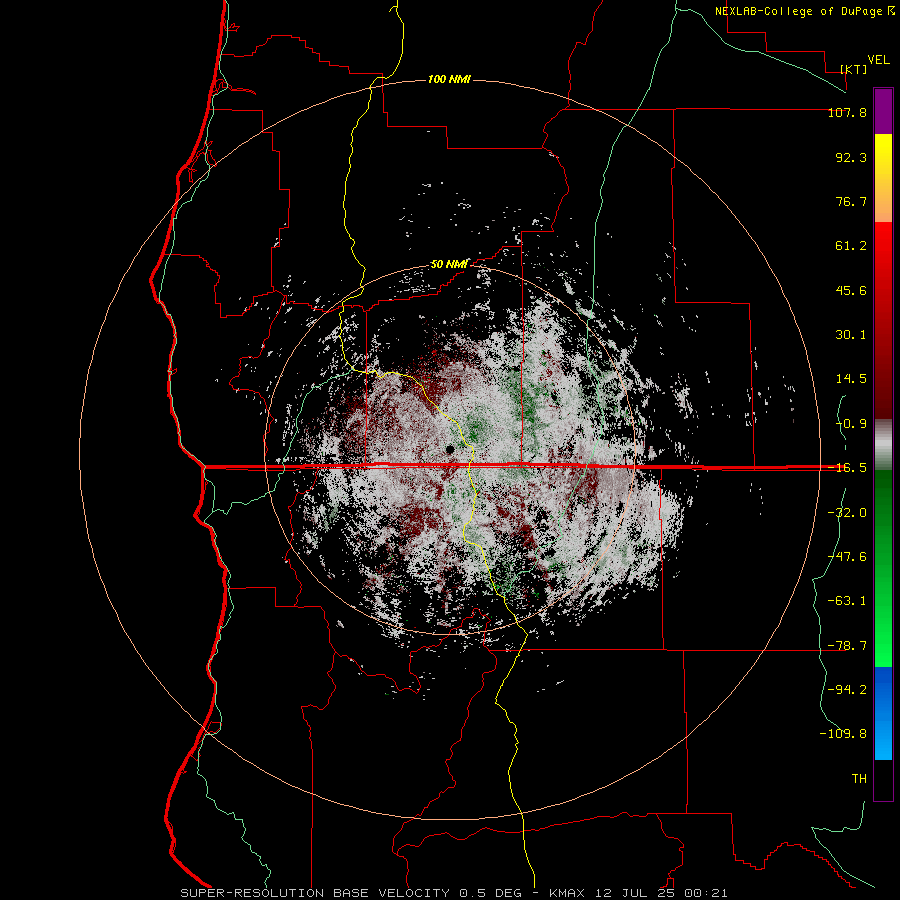This screenshot has height=900, width=900.
Task: Click the 100 NMI range ring label
Action: (449, 79)
